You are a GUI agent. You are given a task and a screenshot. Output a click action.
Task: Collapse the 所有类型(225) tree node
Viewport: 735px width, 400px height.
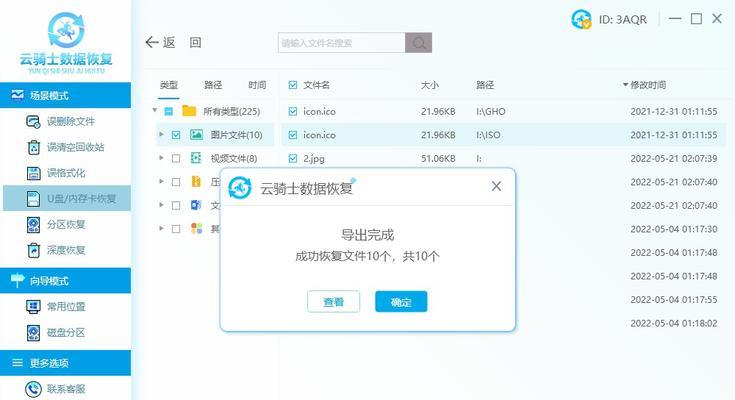coord(155,111)
